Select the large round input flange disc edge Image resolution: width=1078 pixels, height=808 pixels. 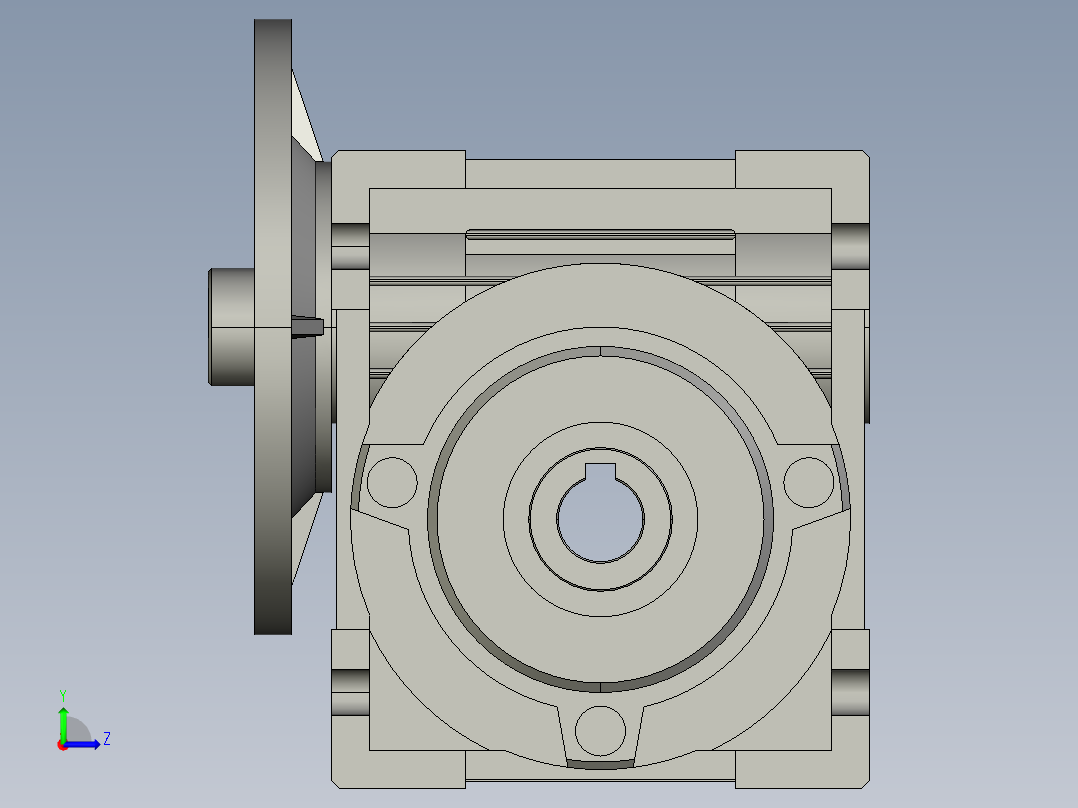click(x=272, y=326)
